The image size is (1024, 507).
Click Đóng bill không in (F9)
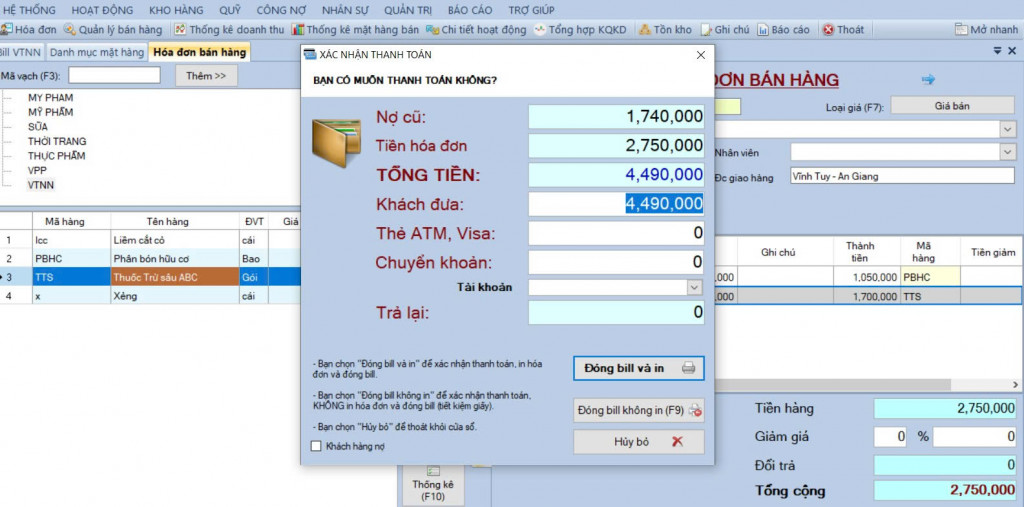click(x=638, y=410)
